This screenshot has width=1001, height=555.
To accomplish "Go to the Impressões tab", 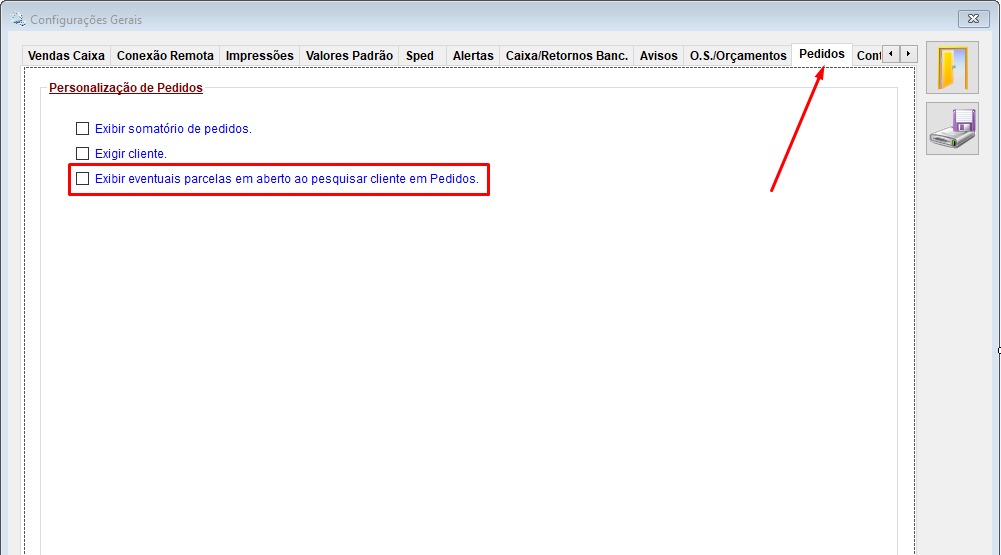I will click(259, 56).
